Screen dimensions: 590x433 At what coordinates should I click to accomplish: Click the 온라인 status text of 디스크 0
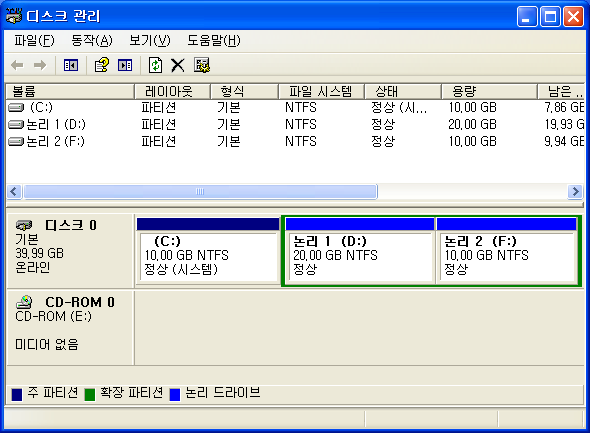[33, 267]
